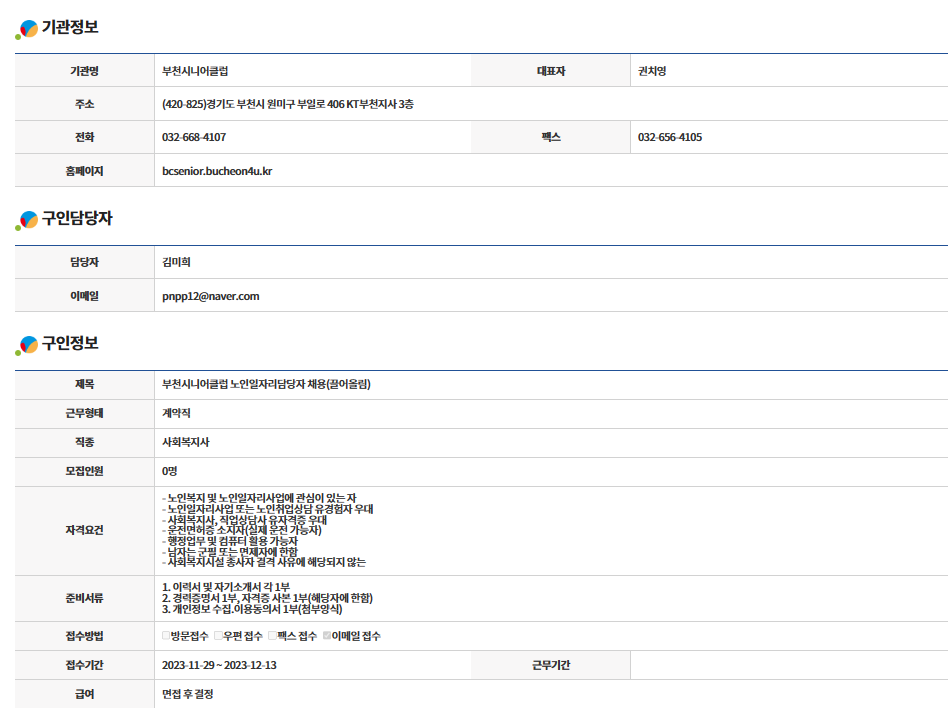This screenshot has height=708, width=952.
Task: Click the address text starting with (420-825)
Action: (x=287, y=104)
